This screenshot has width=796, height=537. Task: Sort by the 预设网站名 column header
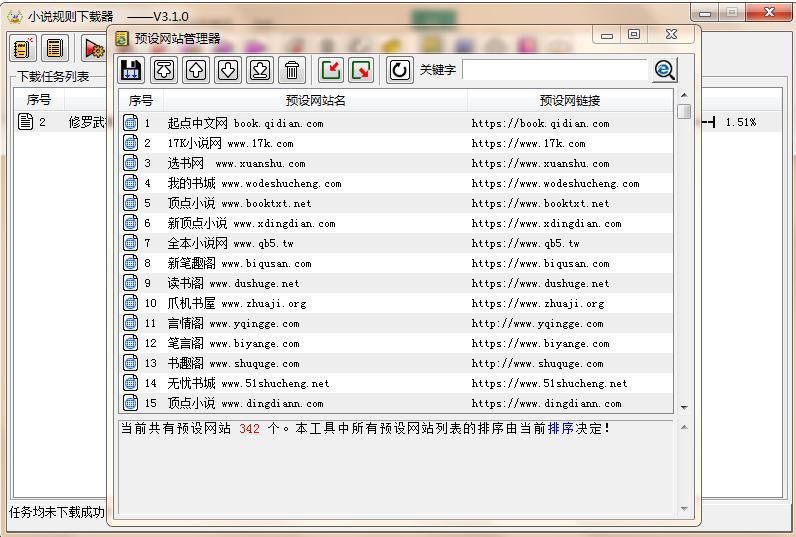tap(315, 100)
